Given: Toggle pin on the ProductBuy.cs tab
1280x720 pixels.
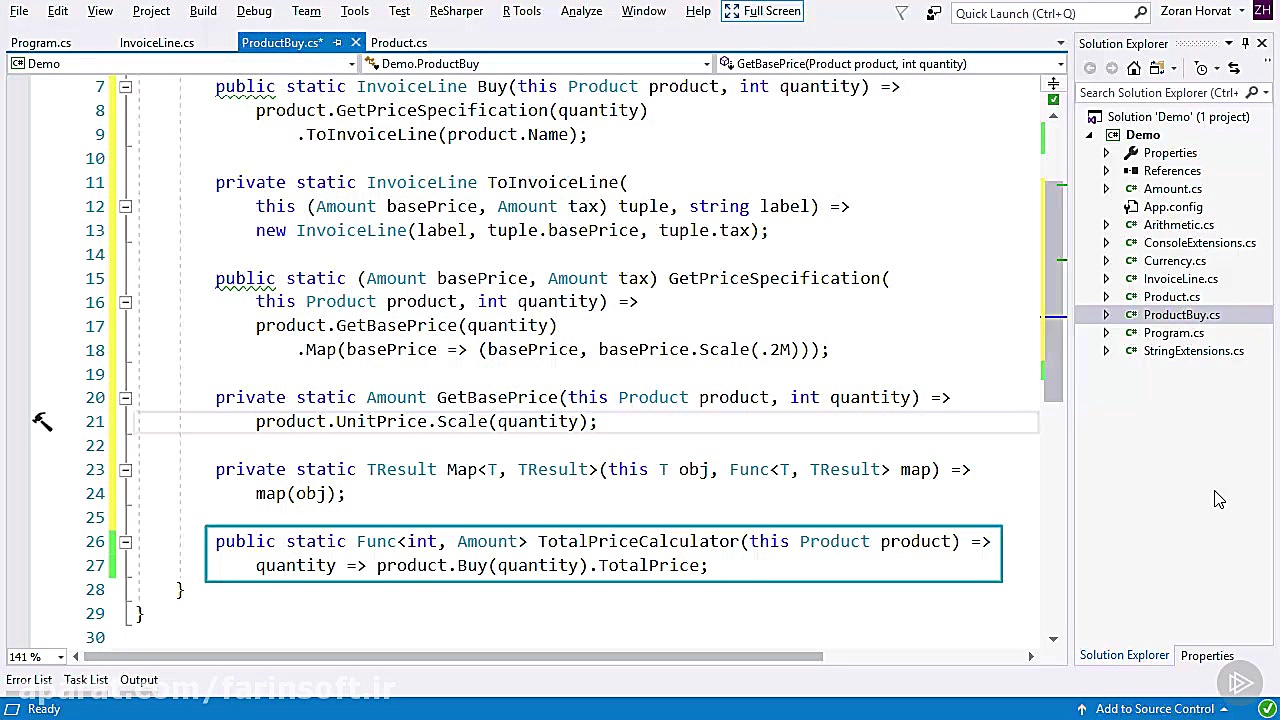Looking at the screenshot, I should (x=337, y=43).
